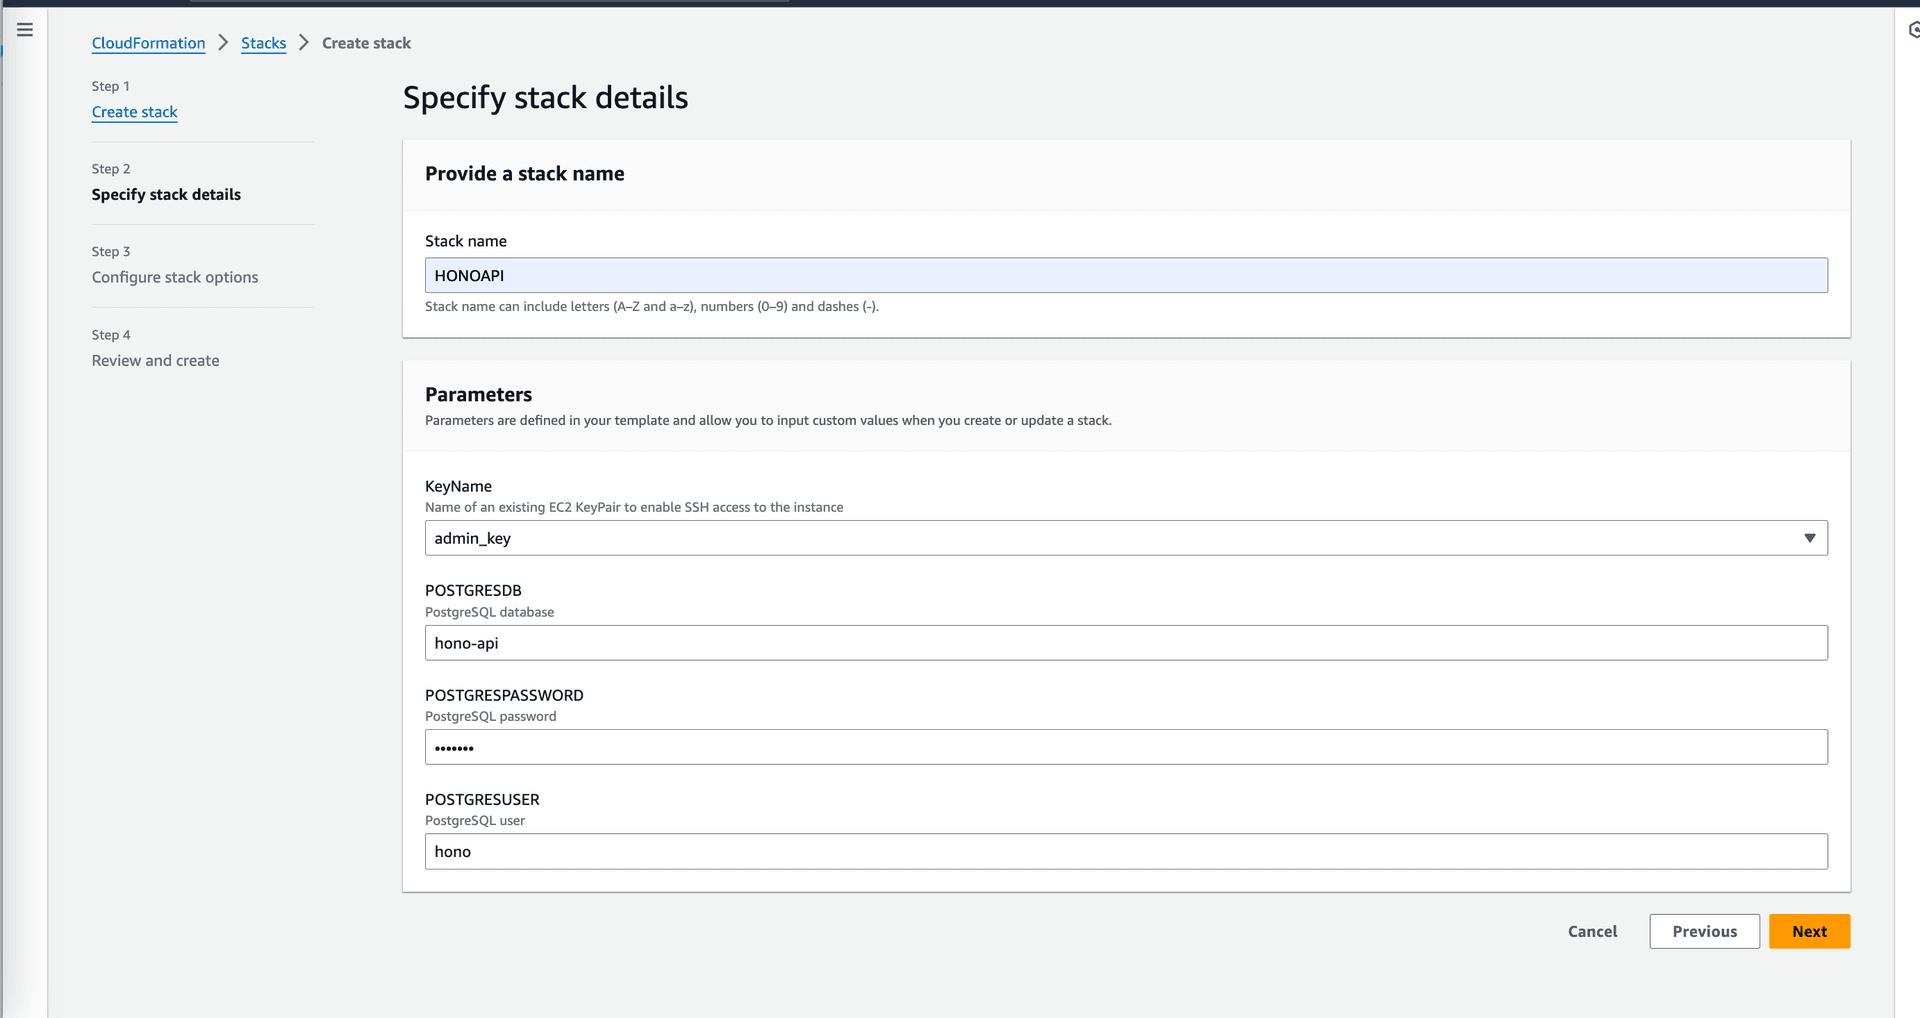Viewport: 1920px width, 1018px height.
Task: Click the PostgreSQL database description text
Action: [489, 612]
